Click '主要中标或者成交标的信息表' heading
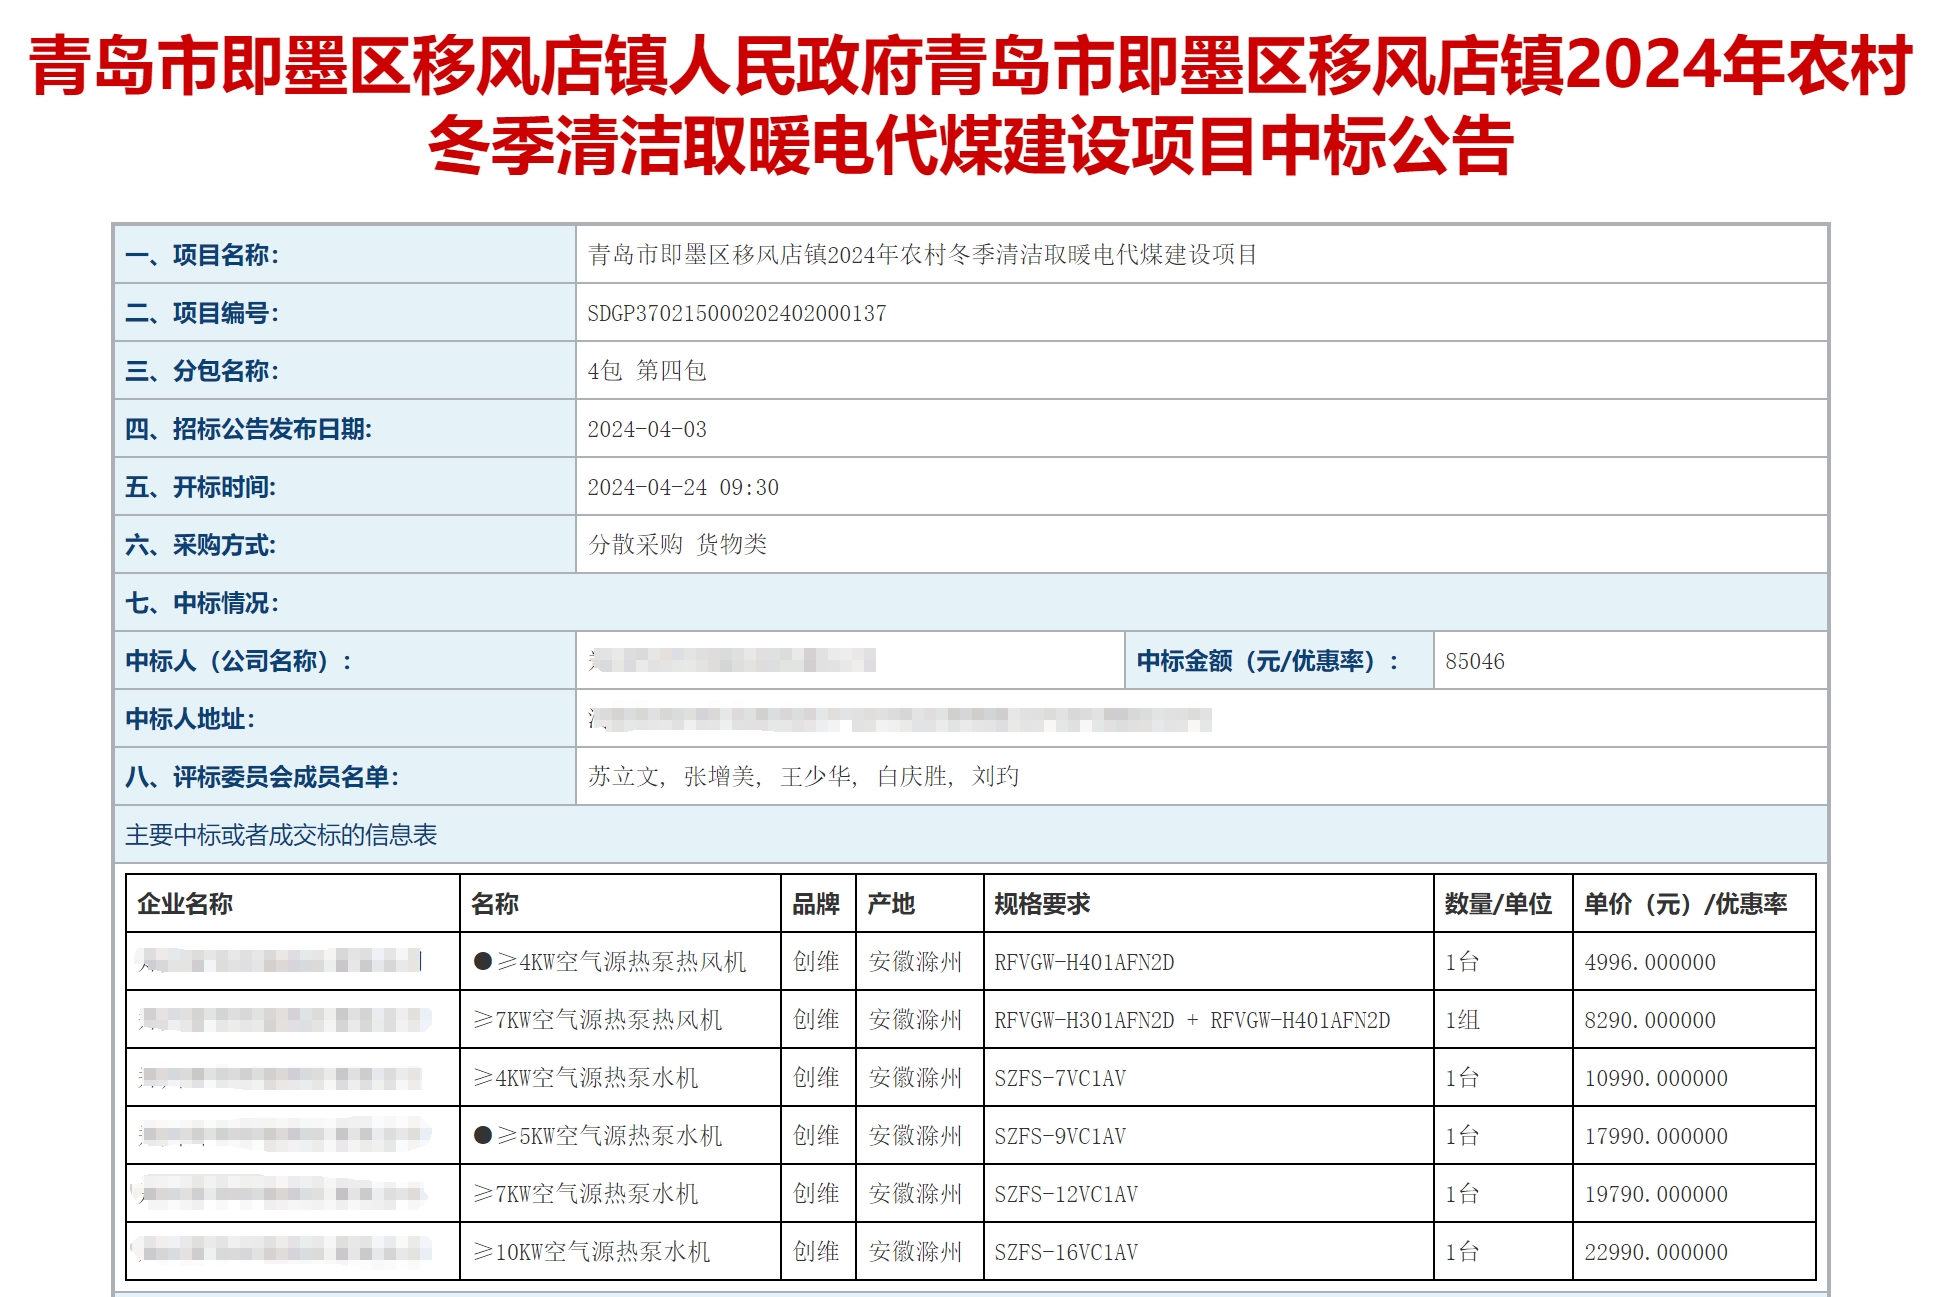Viewport: 1945px width, 1297px height. [281, 835]
